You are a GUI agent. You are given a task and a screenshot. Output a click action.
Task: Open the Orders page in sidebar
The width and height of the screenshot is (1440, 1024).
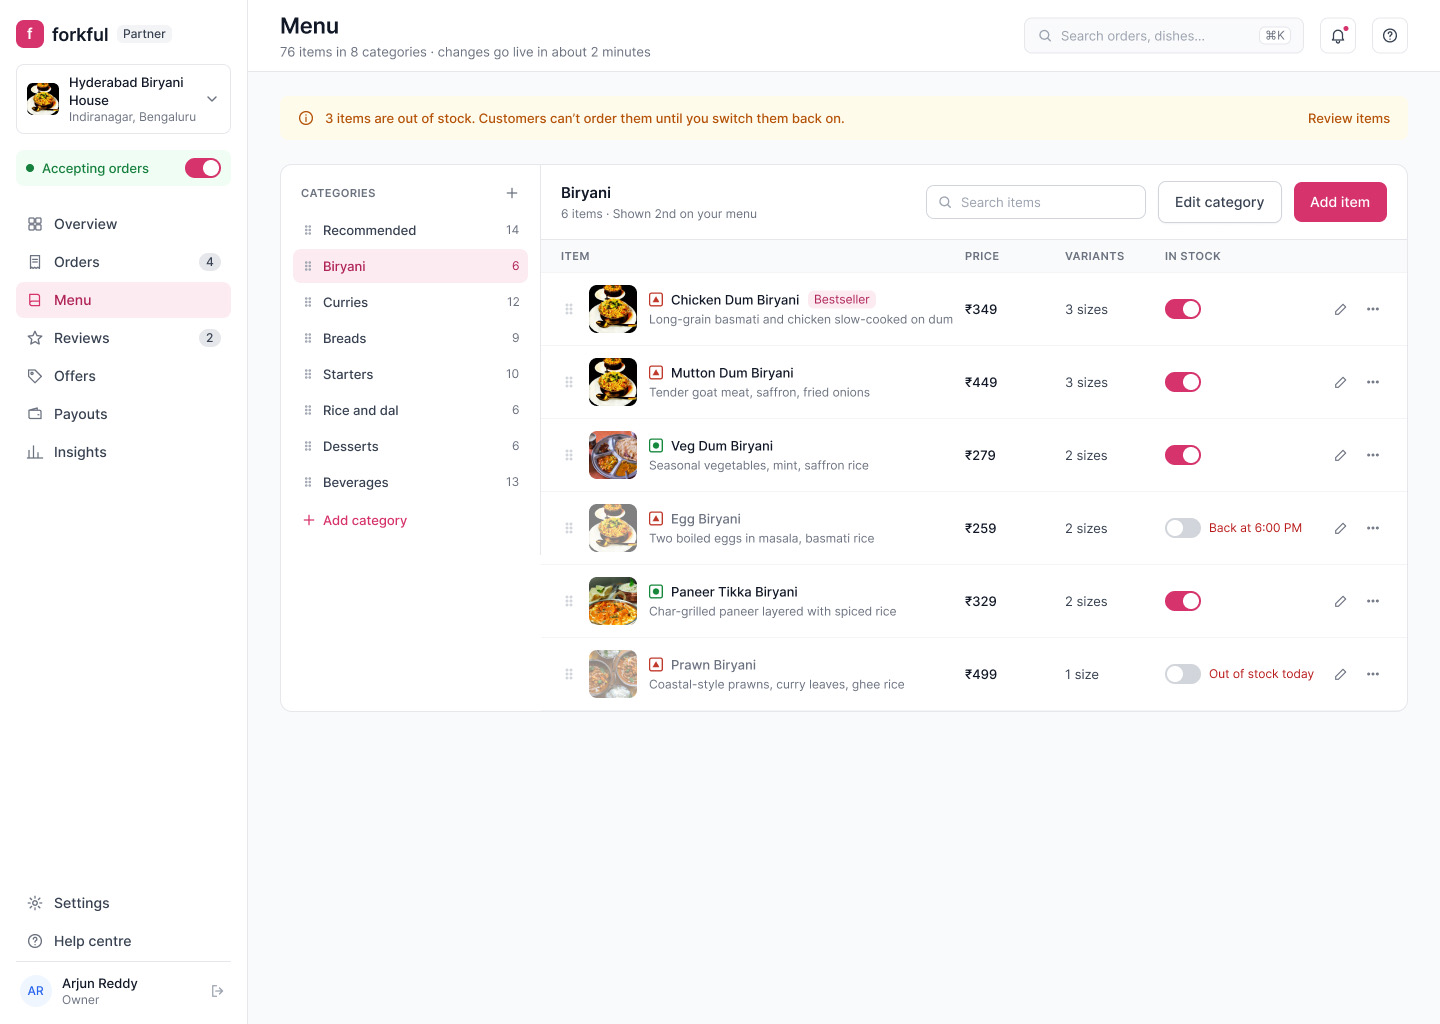pos(123,262)
